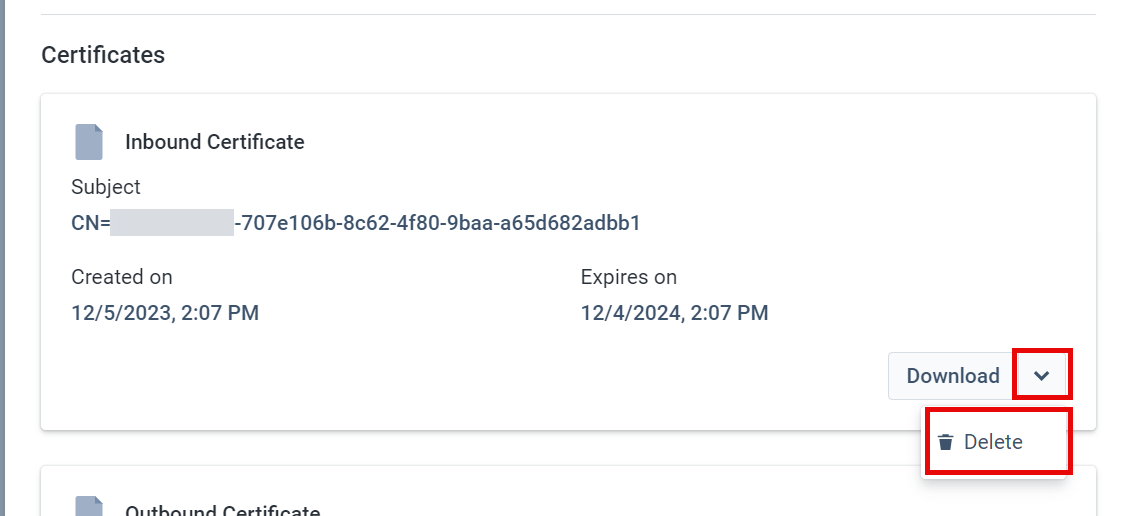Click the Certificates section heading
This screenshot has height=516, width=1132.
[x=103, y=54]
